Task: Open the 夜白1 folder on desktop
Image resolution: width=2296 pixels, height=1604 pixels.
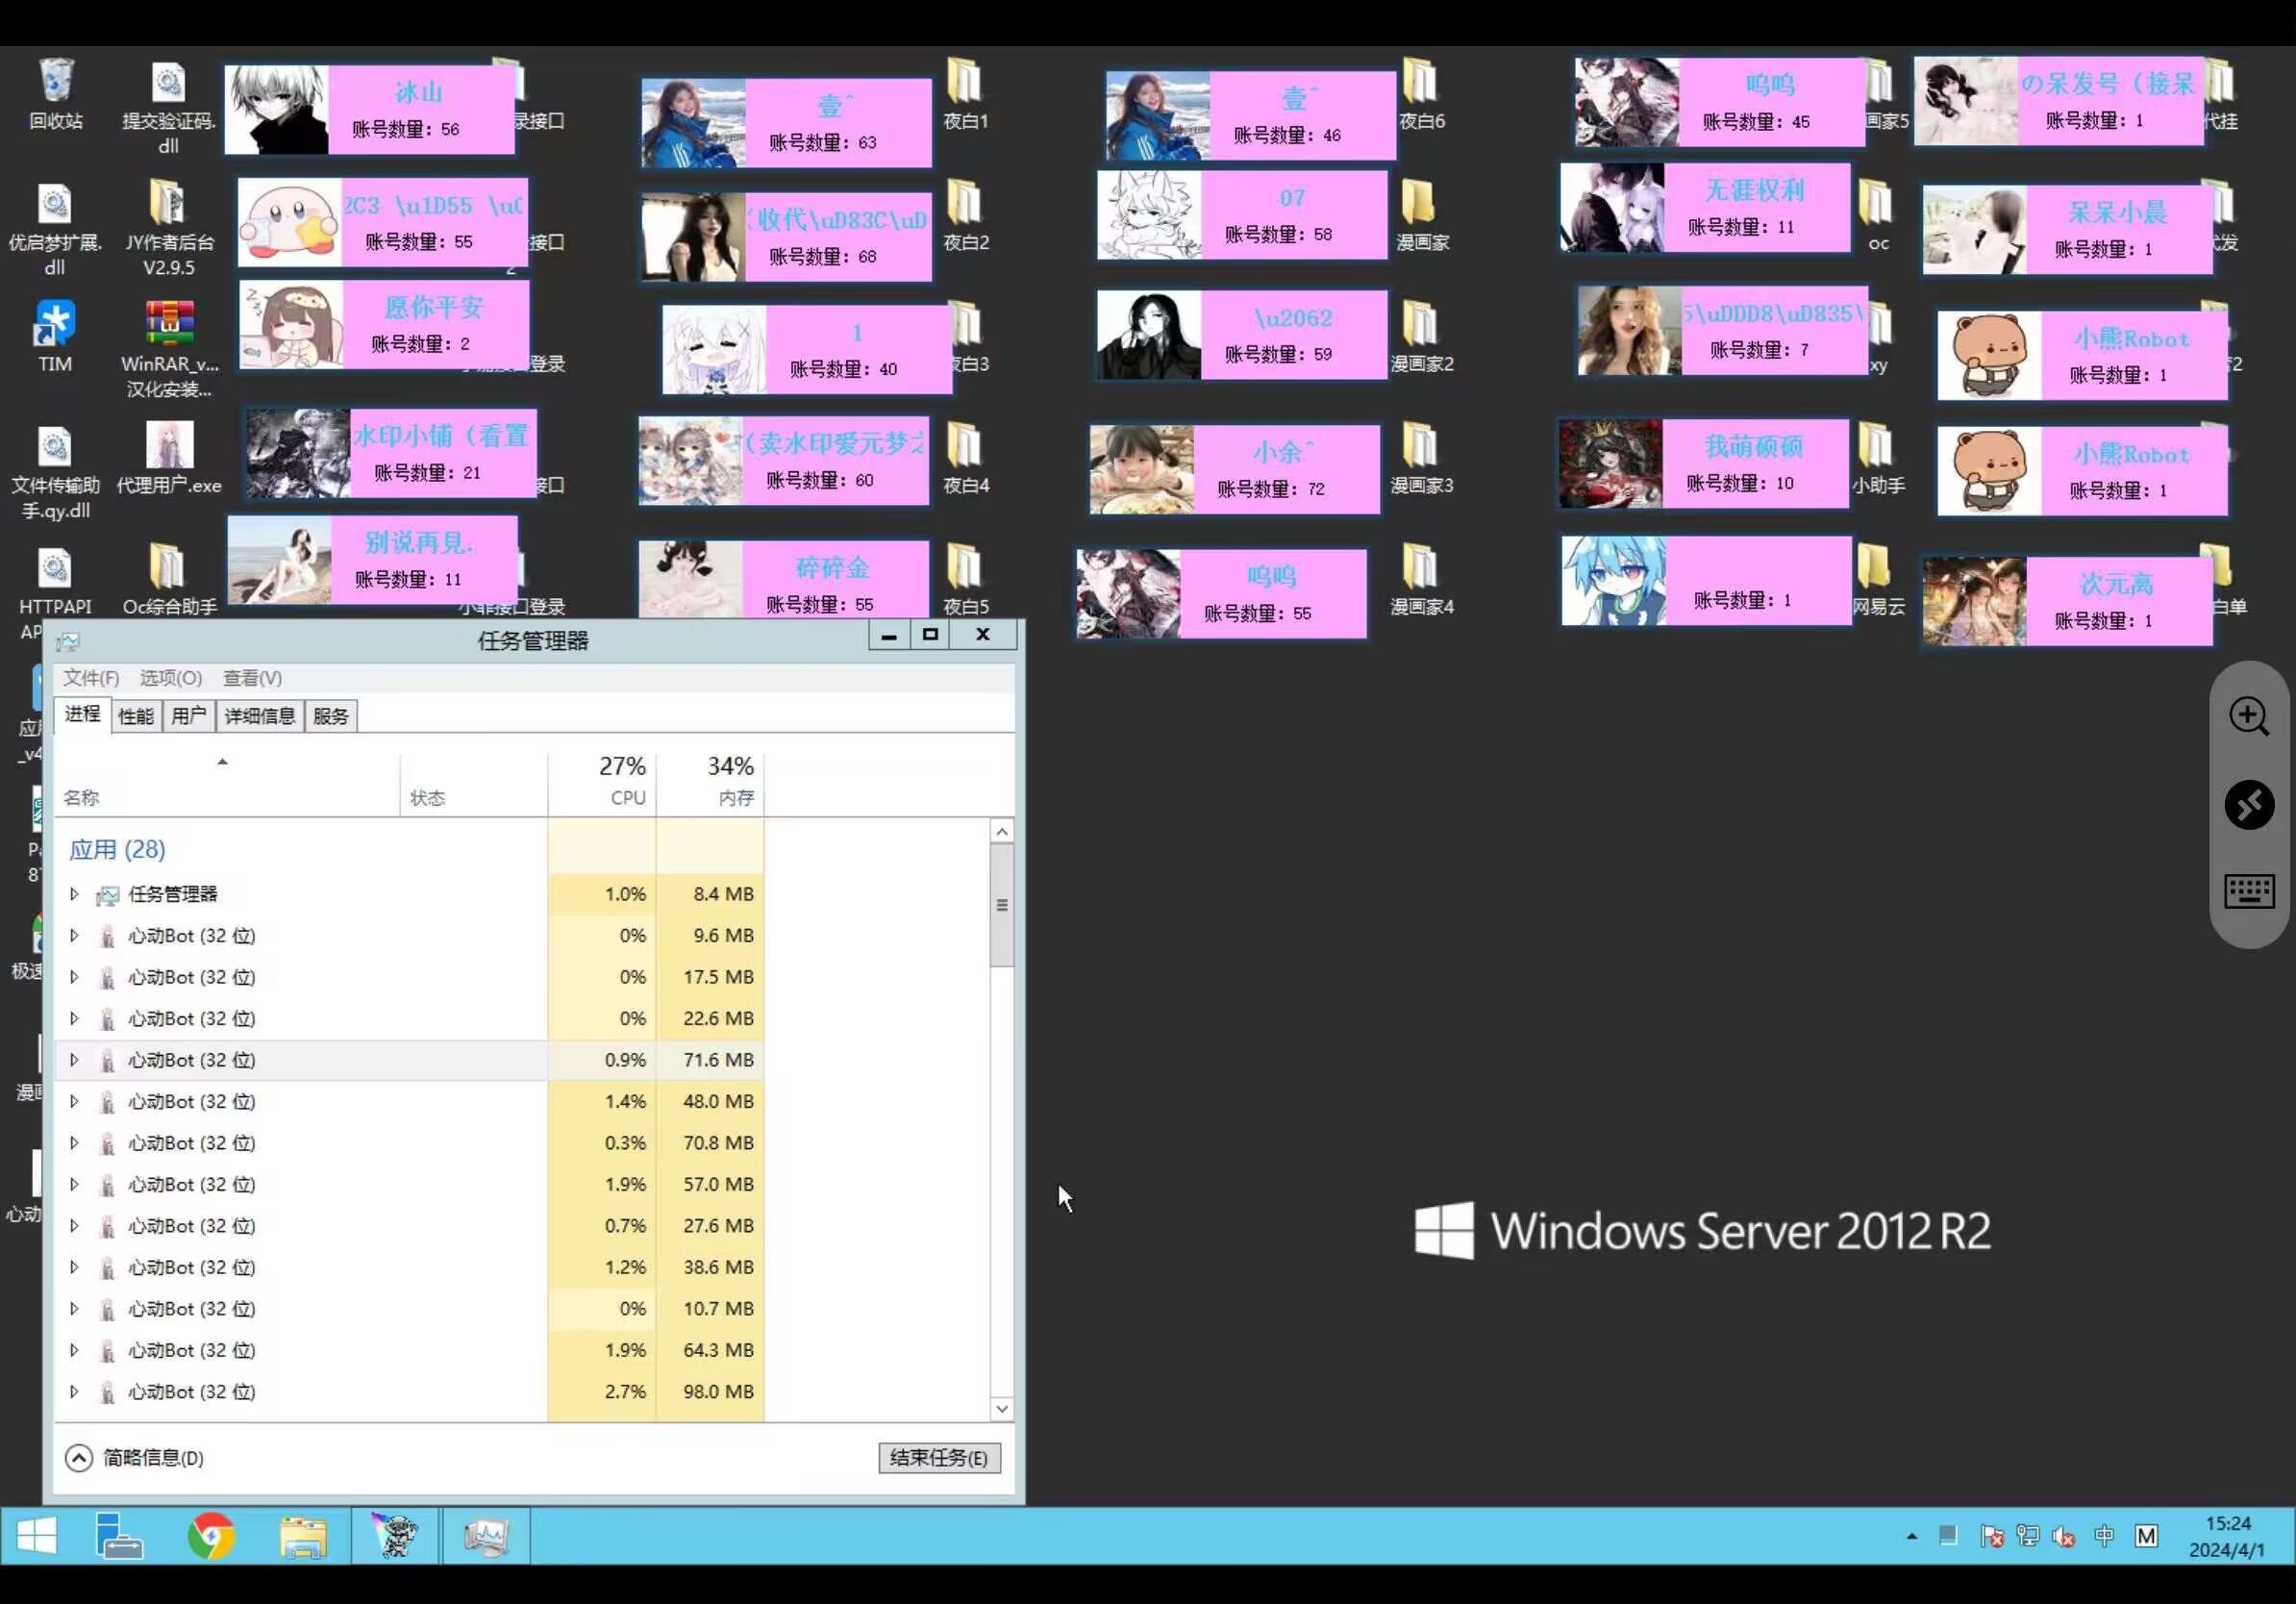Action: [x=964, y=82]
